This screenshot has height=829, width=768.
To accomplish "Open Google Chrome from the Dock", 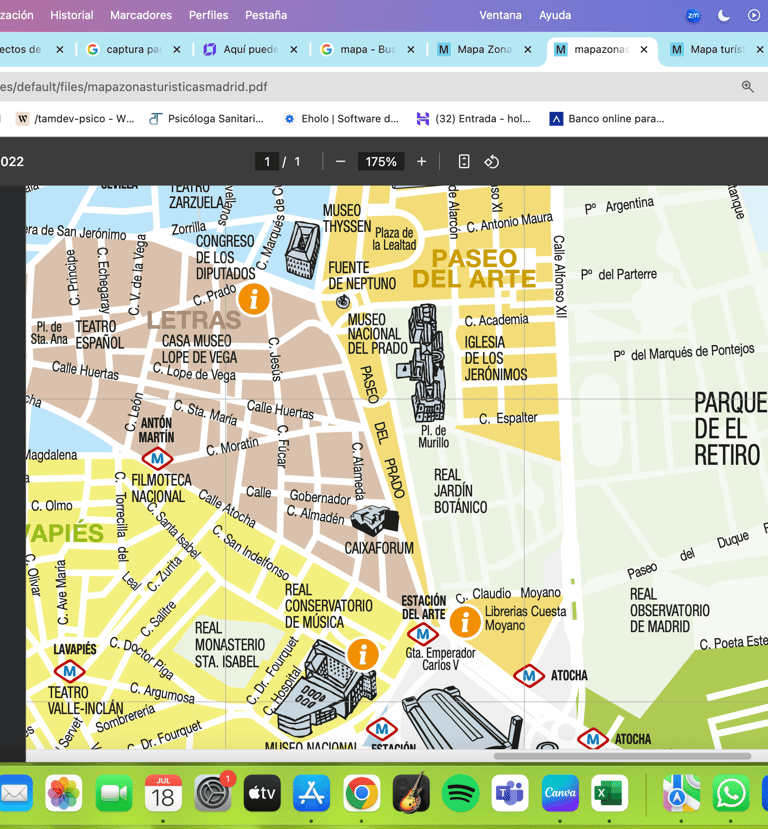I will click(362, 793).
